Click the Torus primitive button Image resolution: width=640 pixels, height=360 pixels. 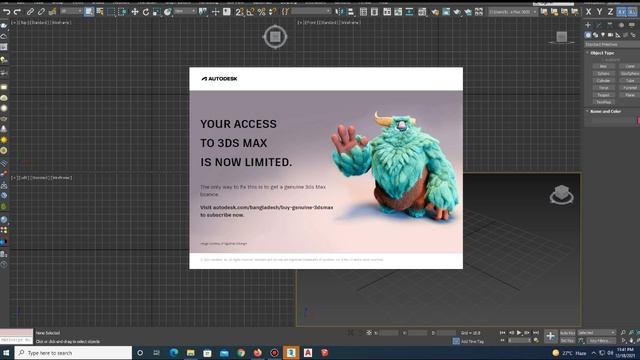pyautogui.click(x=604, y=88)
